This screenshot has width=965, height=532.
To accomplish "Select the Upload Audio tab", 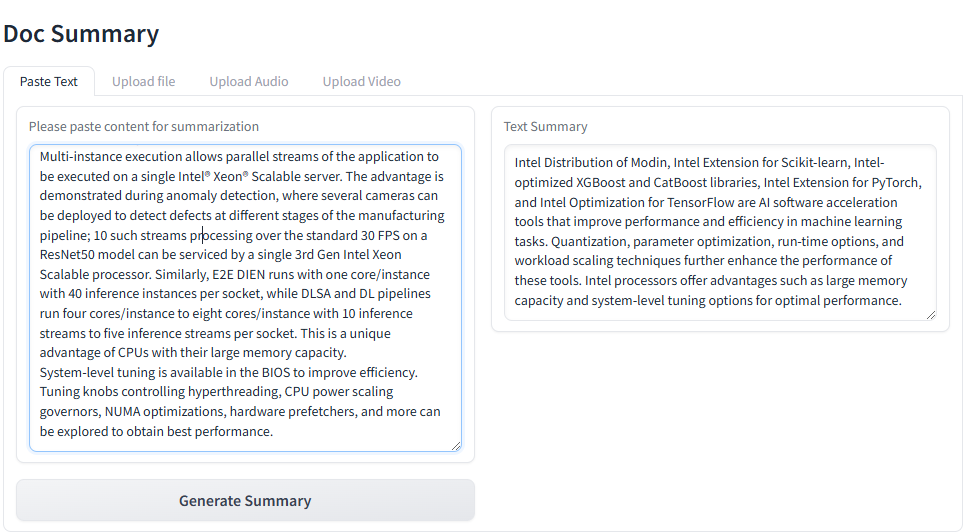I will (x=249, y=82).
